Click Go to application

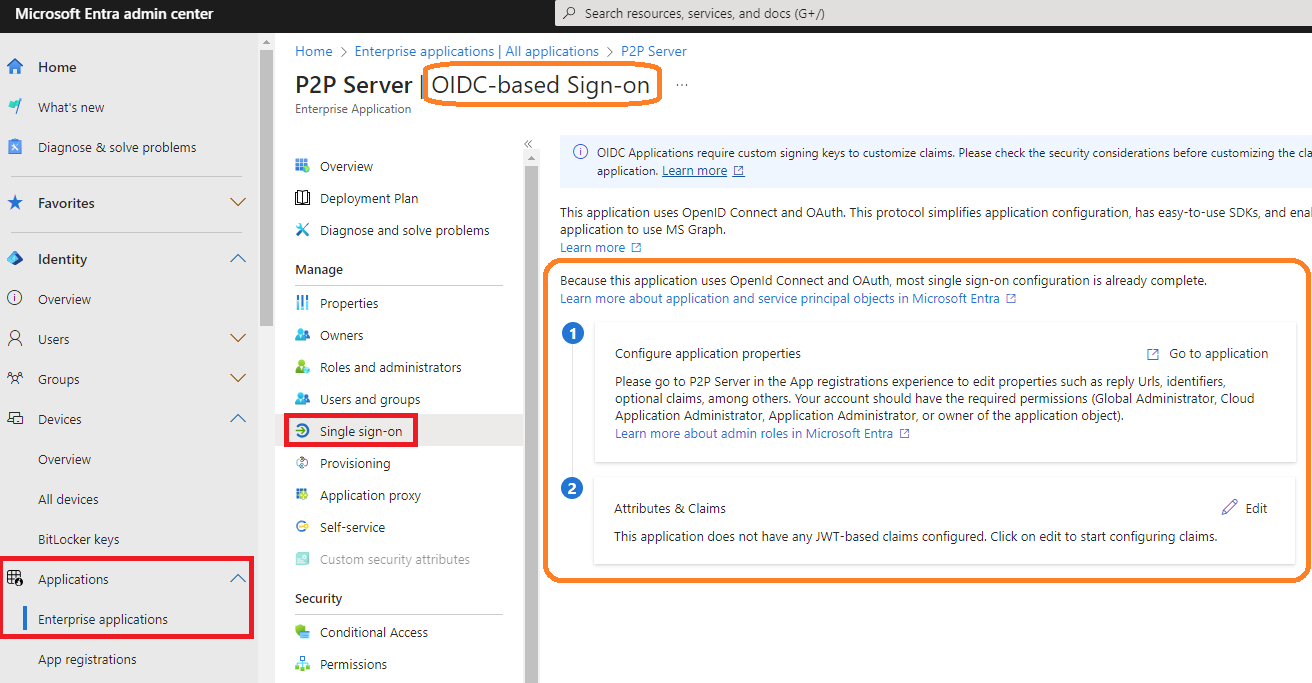click(1217, 353)
